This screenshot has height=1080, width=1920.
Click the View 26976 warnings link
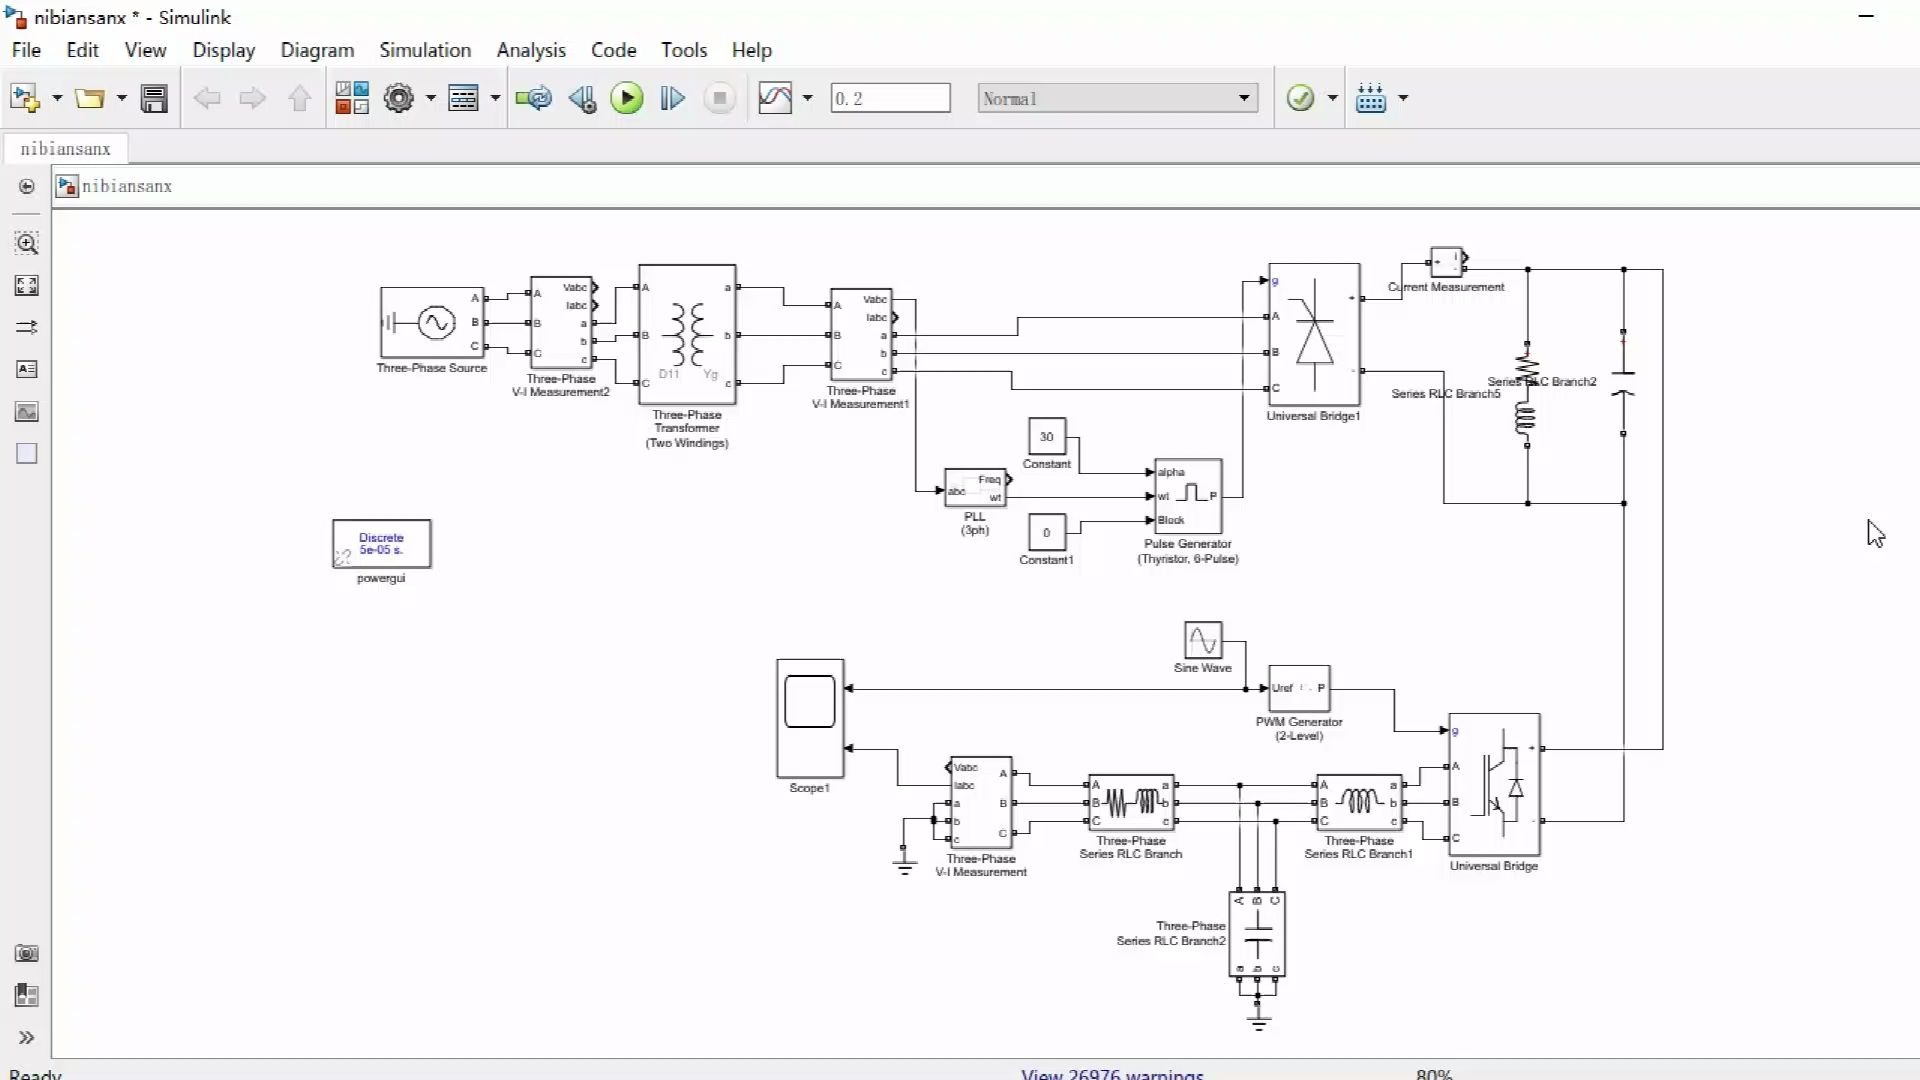tap(1112, 1073)
